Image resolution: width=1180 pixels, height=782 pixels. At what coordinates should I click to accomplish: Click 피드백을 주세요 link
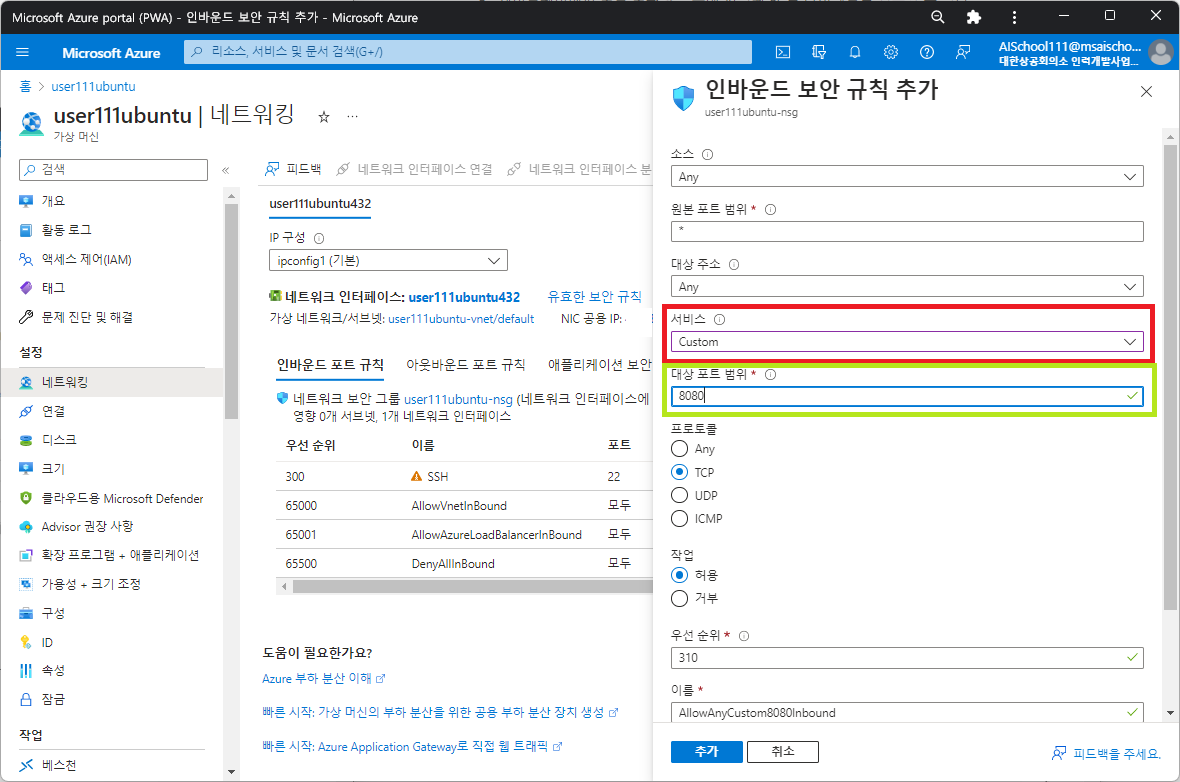(x=1106, y=753)
